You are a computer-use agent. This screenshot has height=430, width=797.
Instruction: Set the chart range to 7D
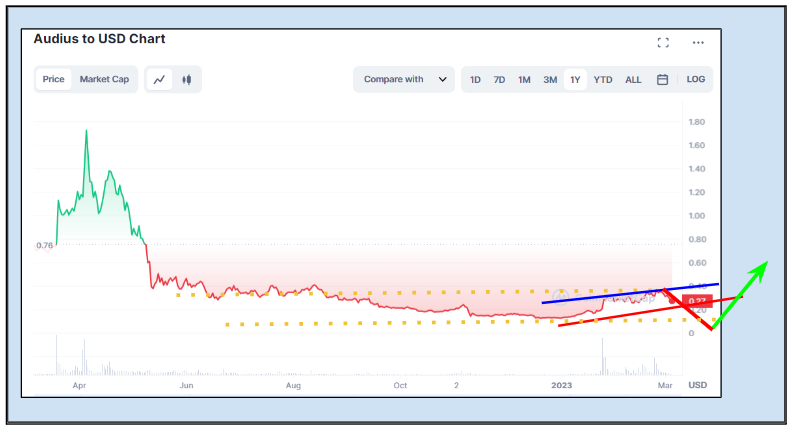tap(499, 80)
